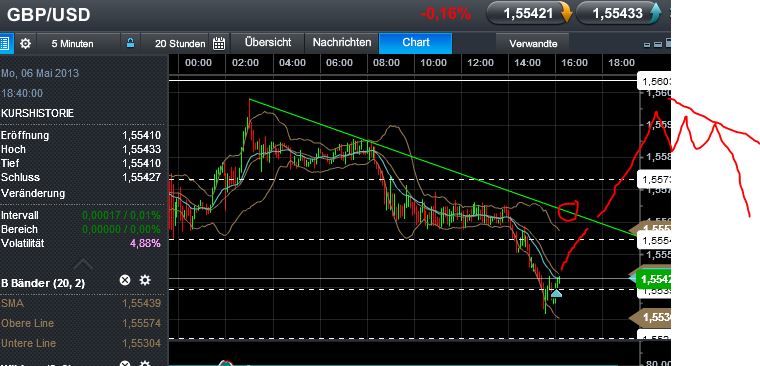The width and height of the screenshot is (760, 366).
Task: Switch to the Übersicht tab
Action: point(268,43)
